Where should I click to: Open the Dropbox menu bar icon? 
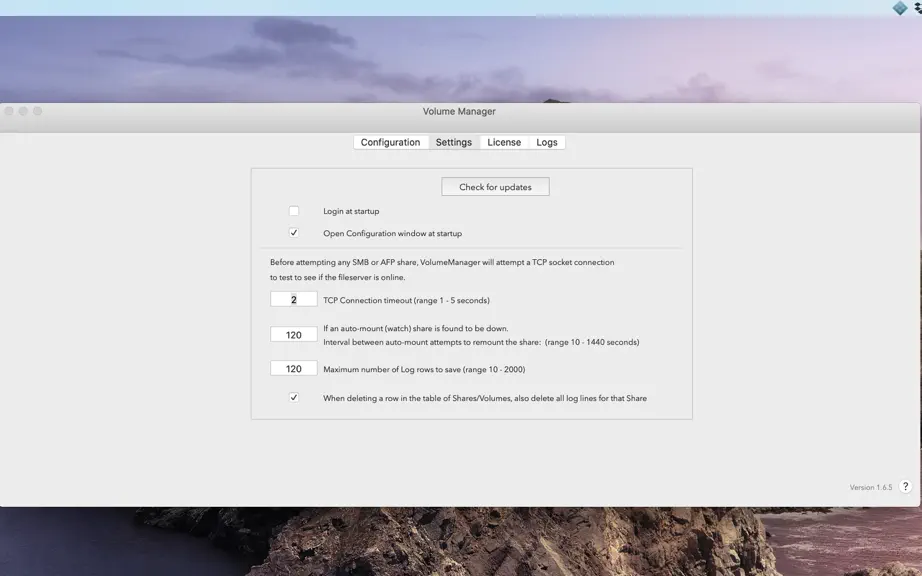pyautogui.click(x=918, y=8)
